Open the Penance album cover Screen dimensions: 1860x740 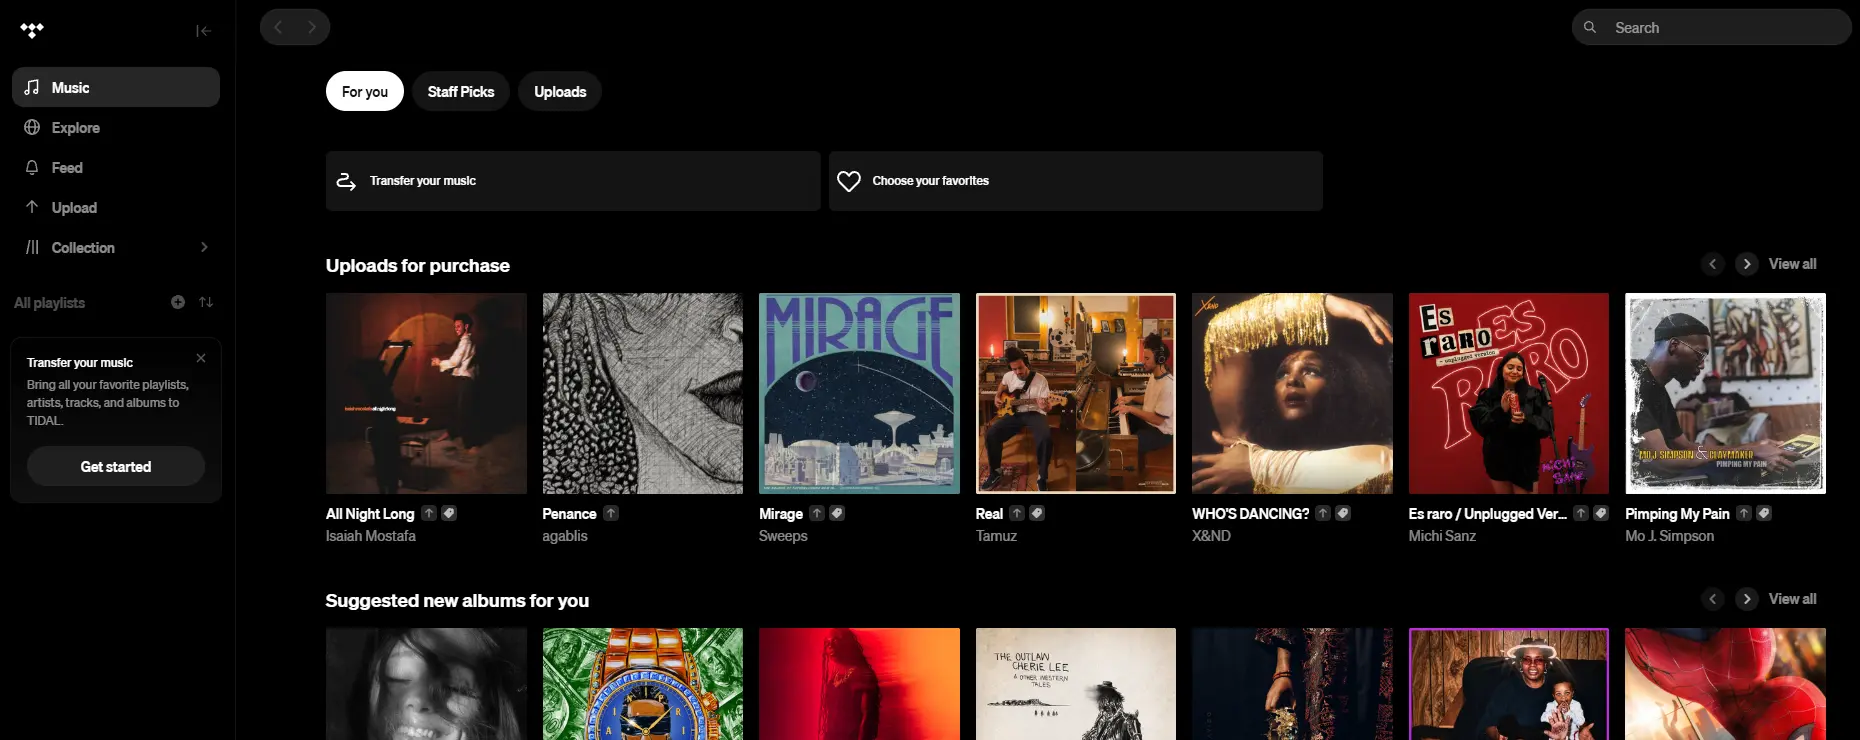643,393
